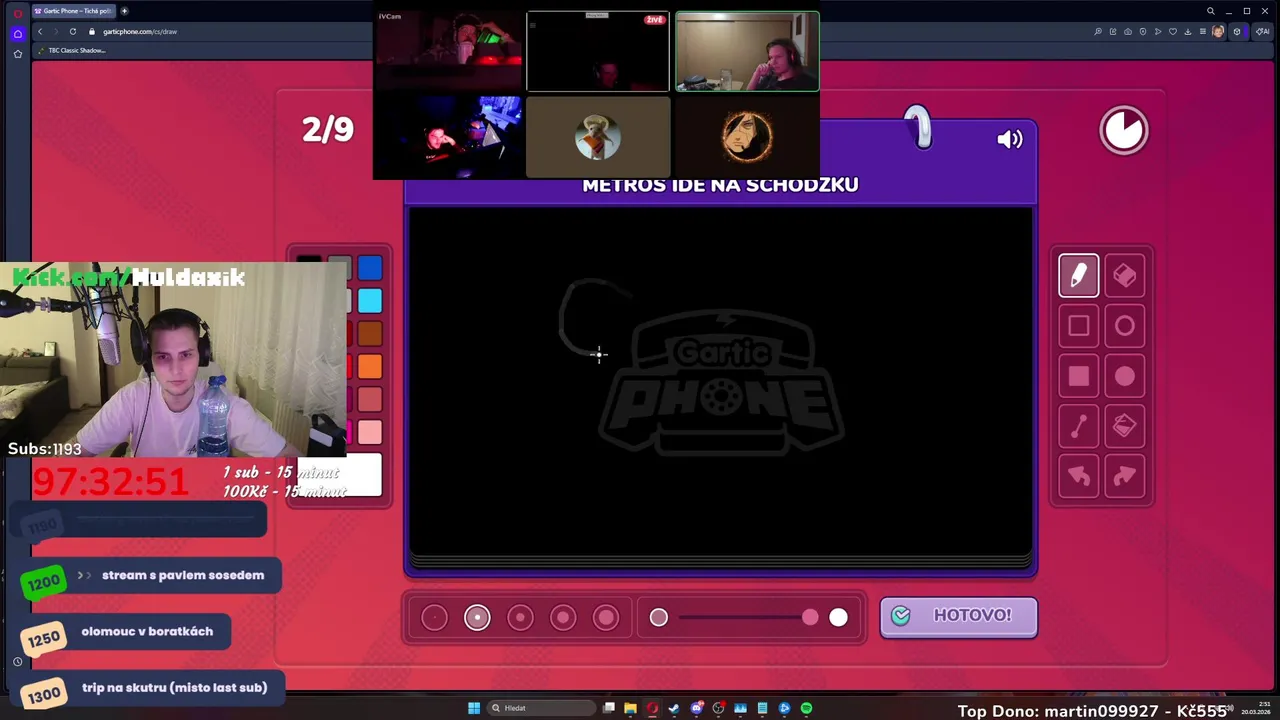Click the top-left webcam thumbnail
Image resolution: width=1280 pixels, height=720 pixels.
(449, 51)
